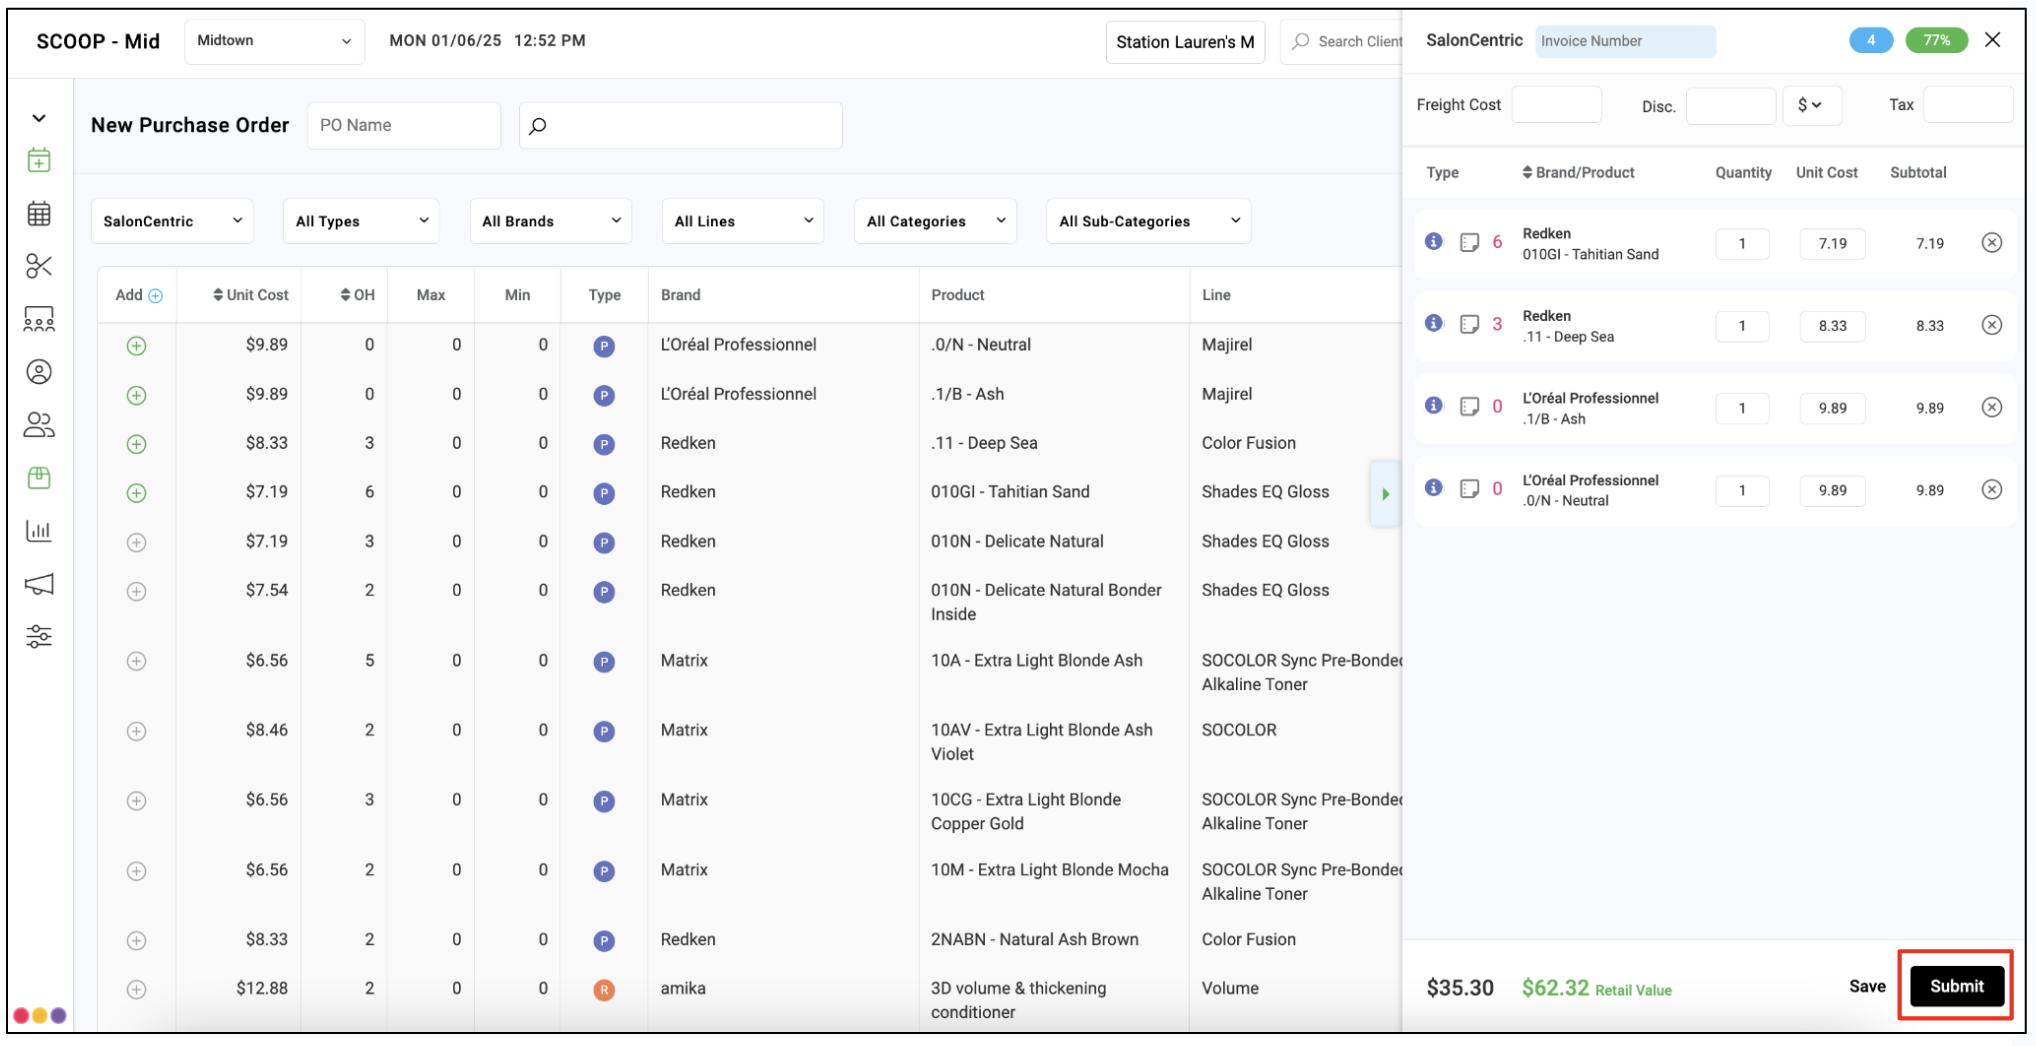Click the Disc. amount input field
This screenshot has width=2036, height=1046.
click(x=1730, y=105)
